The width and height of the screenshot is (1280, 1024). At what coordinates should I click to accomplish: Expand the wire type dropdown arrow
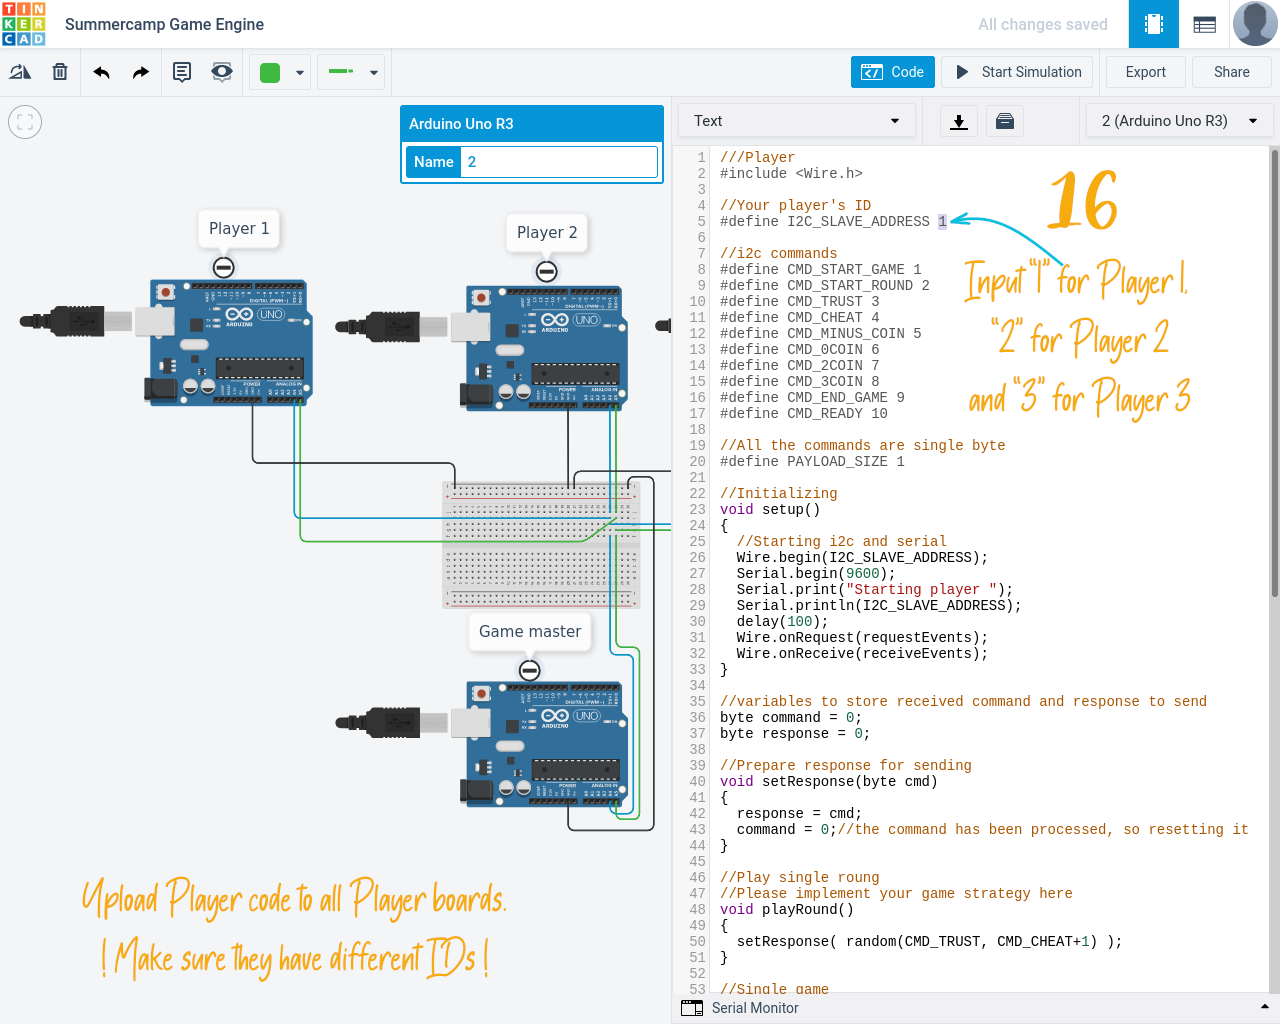[374, 72]
